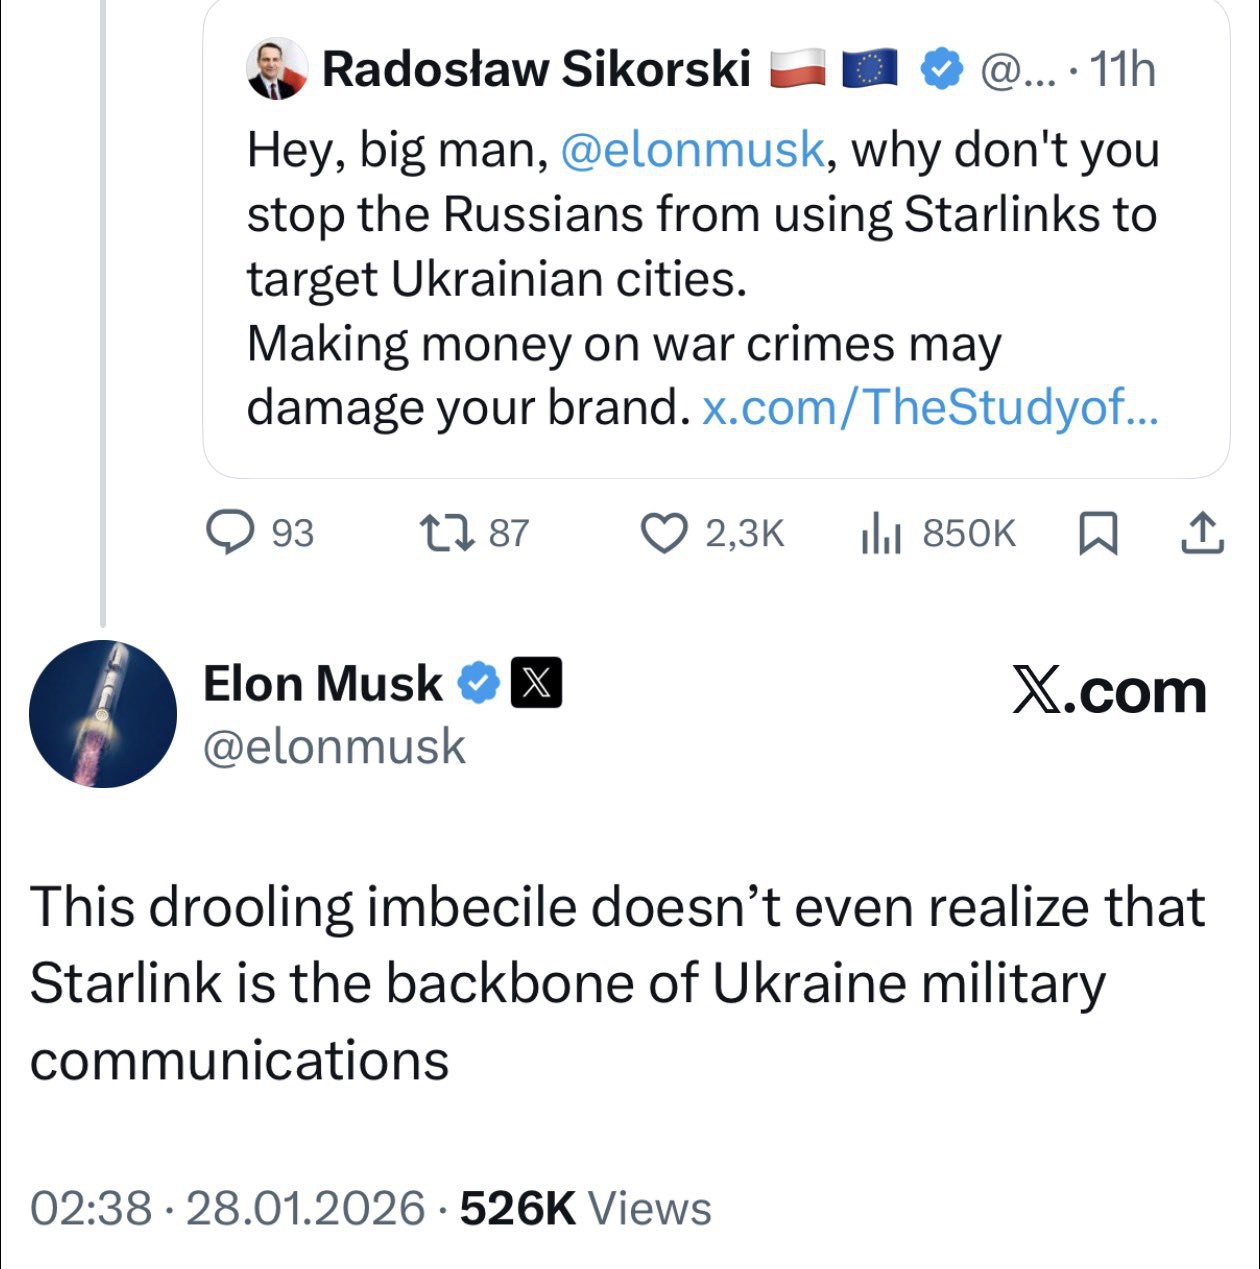Image resolution: width=1260 pixels, height=1269 pixels.
Task: Open Radosław Sikorski's avatar photo
Action: click(x=277, y=70)
